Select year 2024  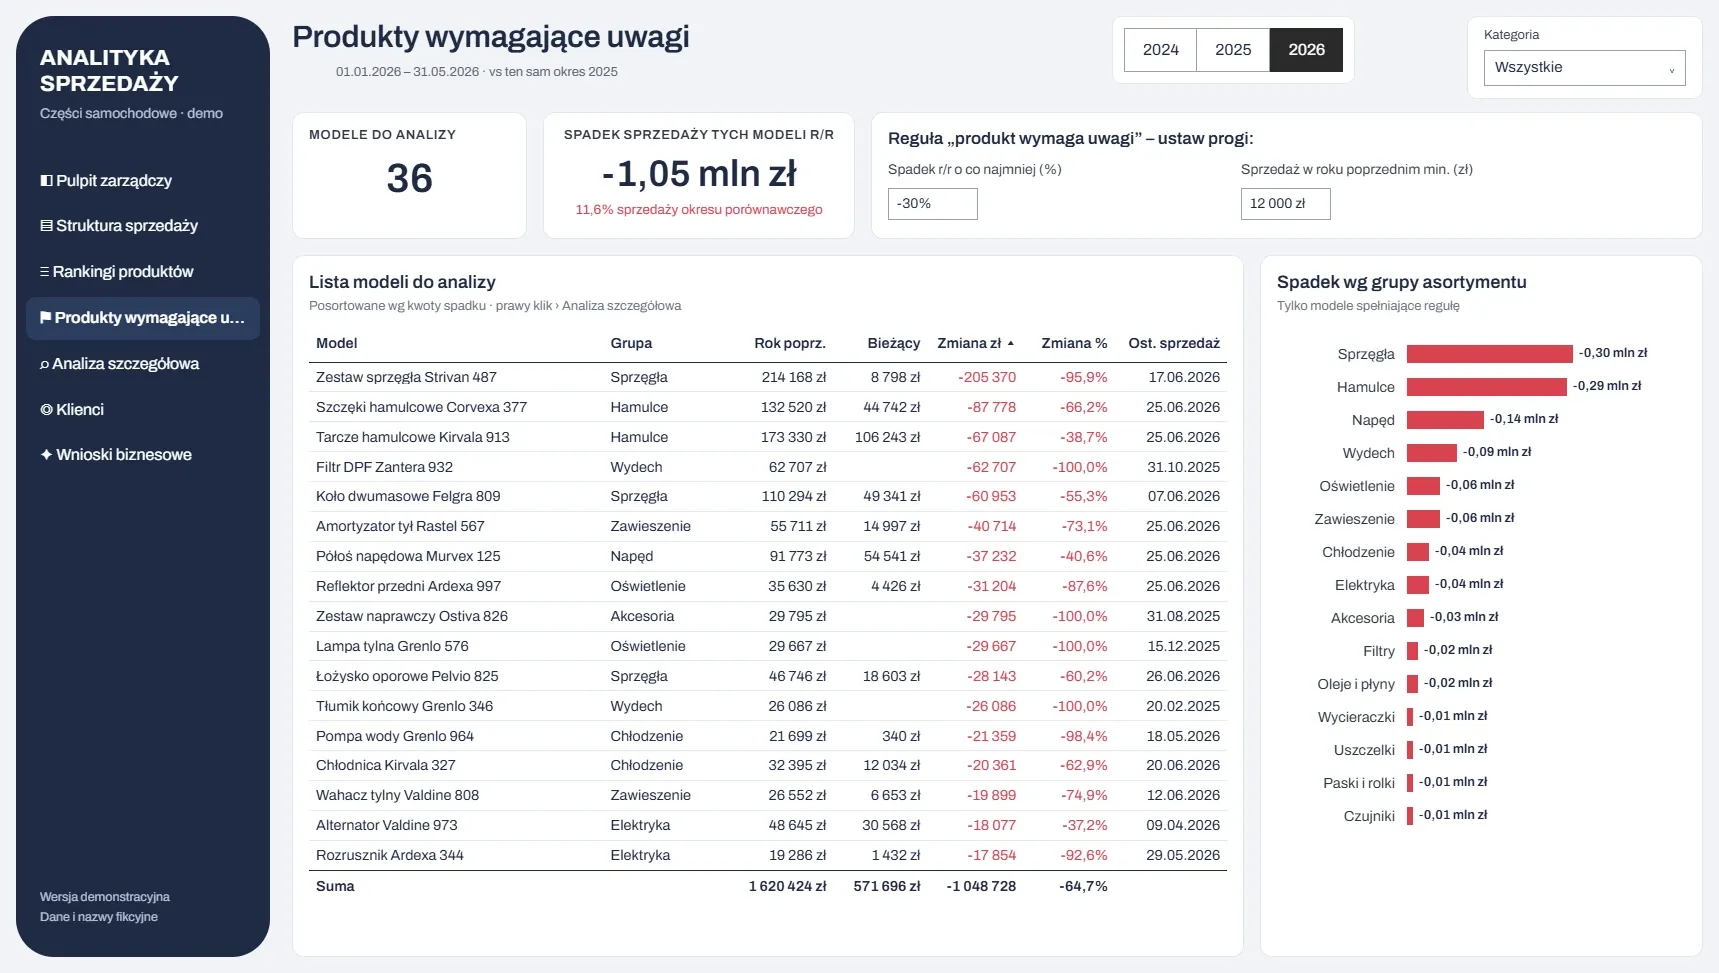pyautogui.click(x=1160, y=50)
